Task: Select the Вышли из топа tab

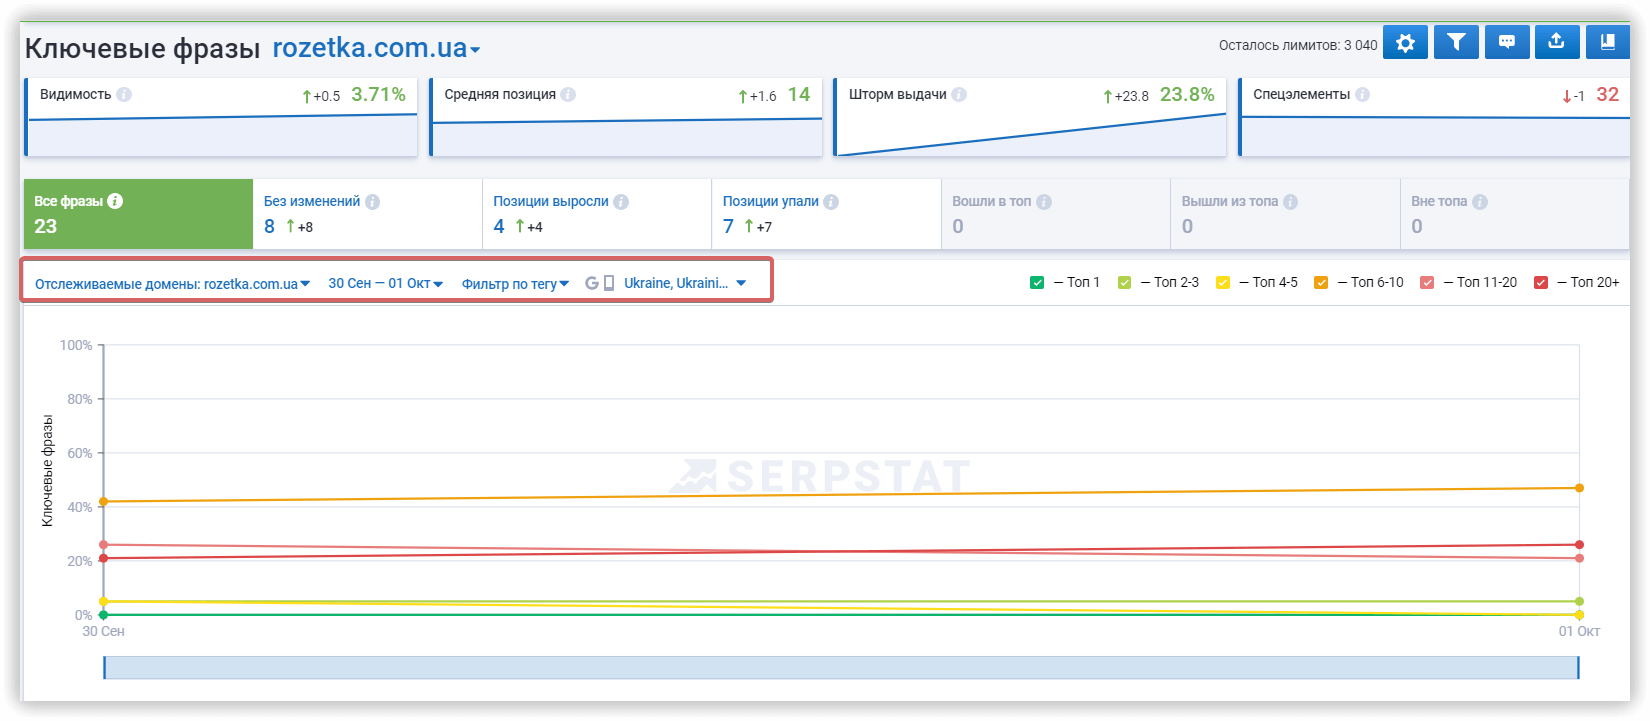Action: [x=1285, y=214]
